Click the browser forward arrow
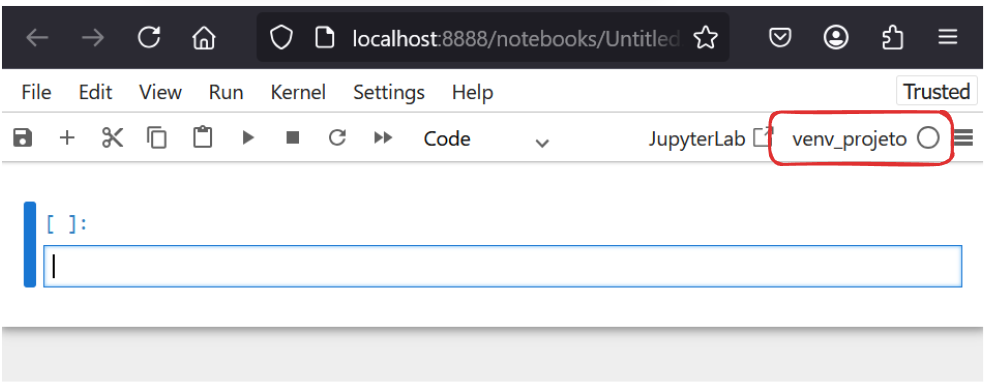 [x=93, y=38]
